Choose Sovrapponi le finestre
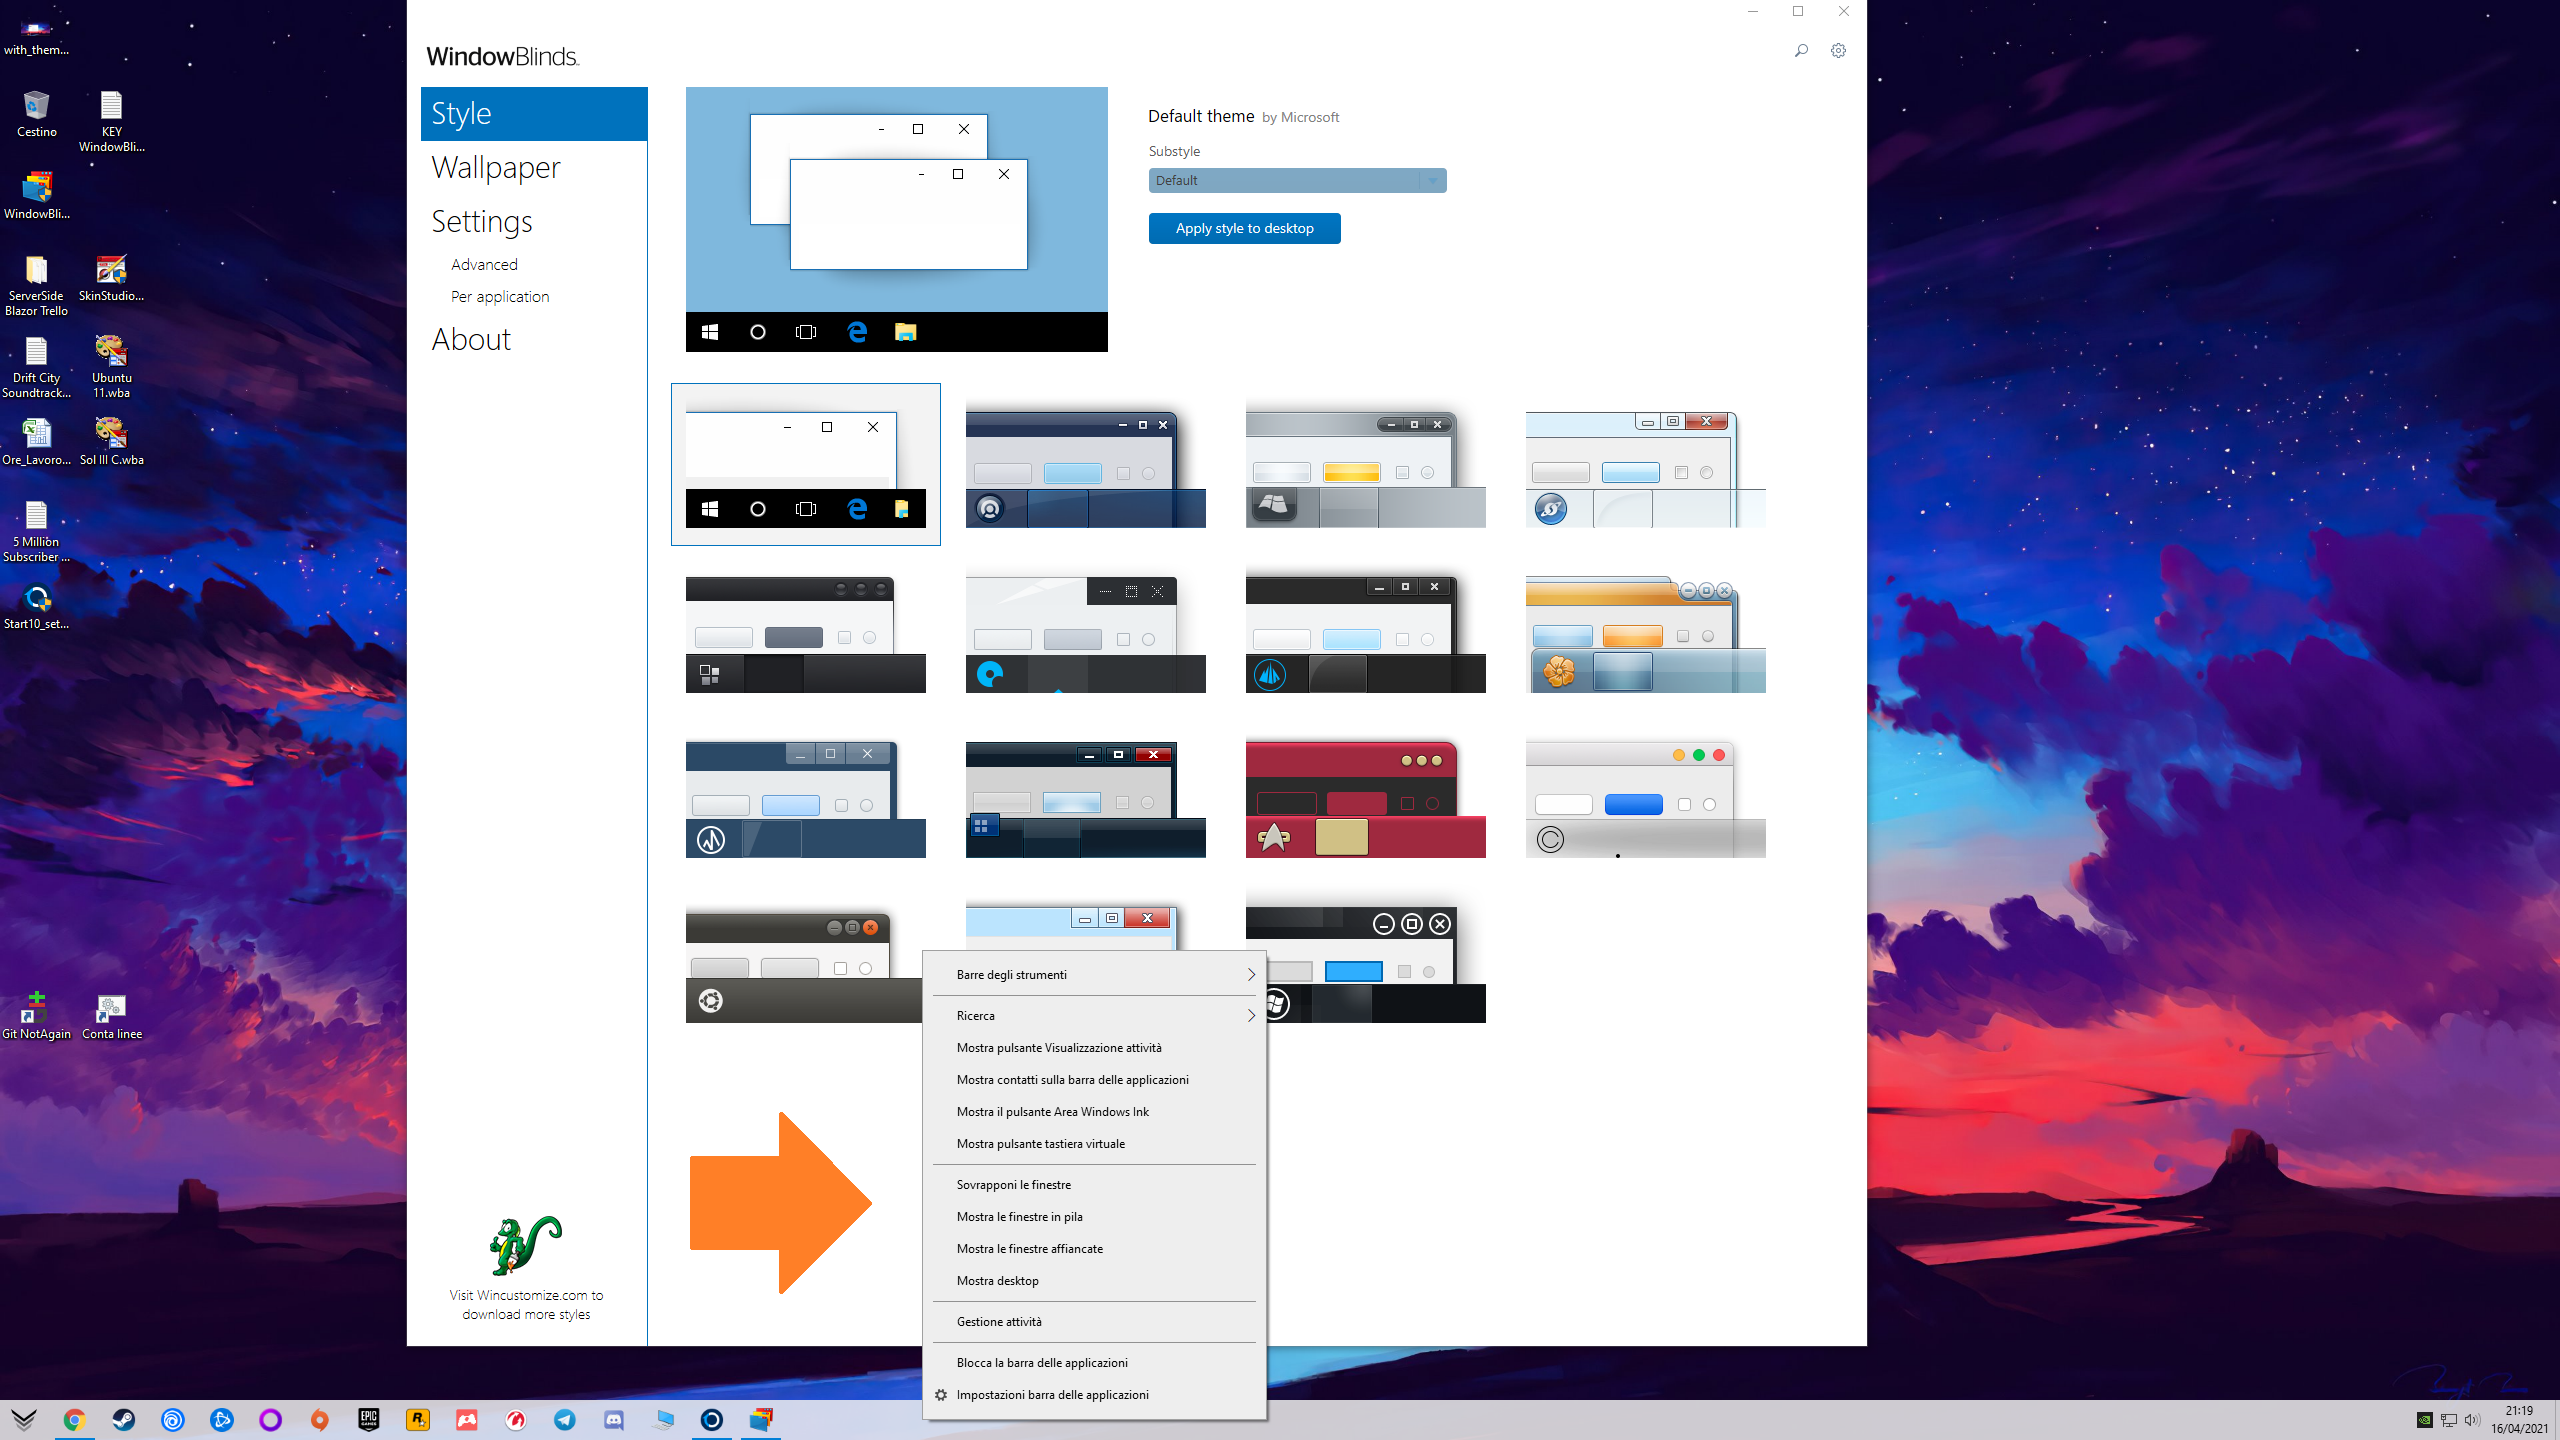2560x1440 pixels. 1094,1184
